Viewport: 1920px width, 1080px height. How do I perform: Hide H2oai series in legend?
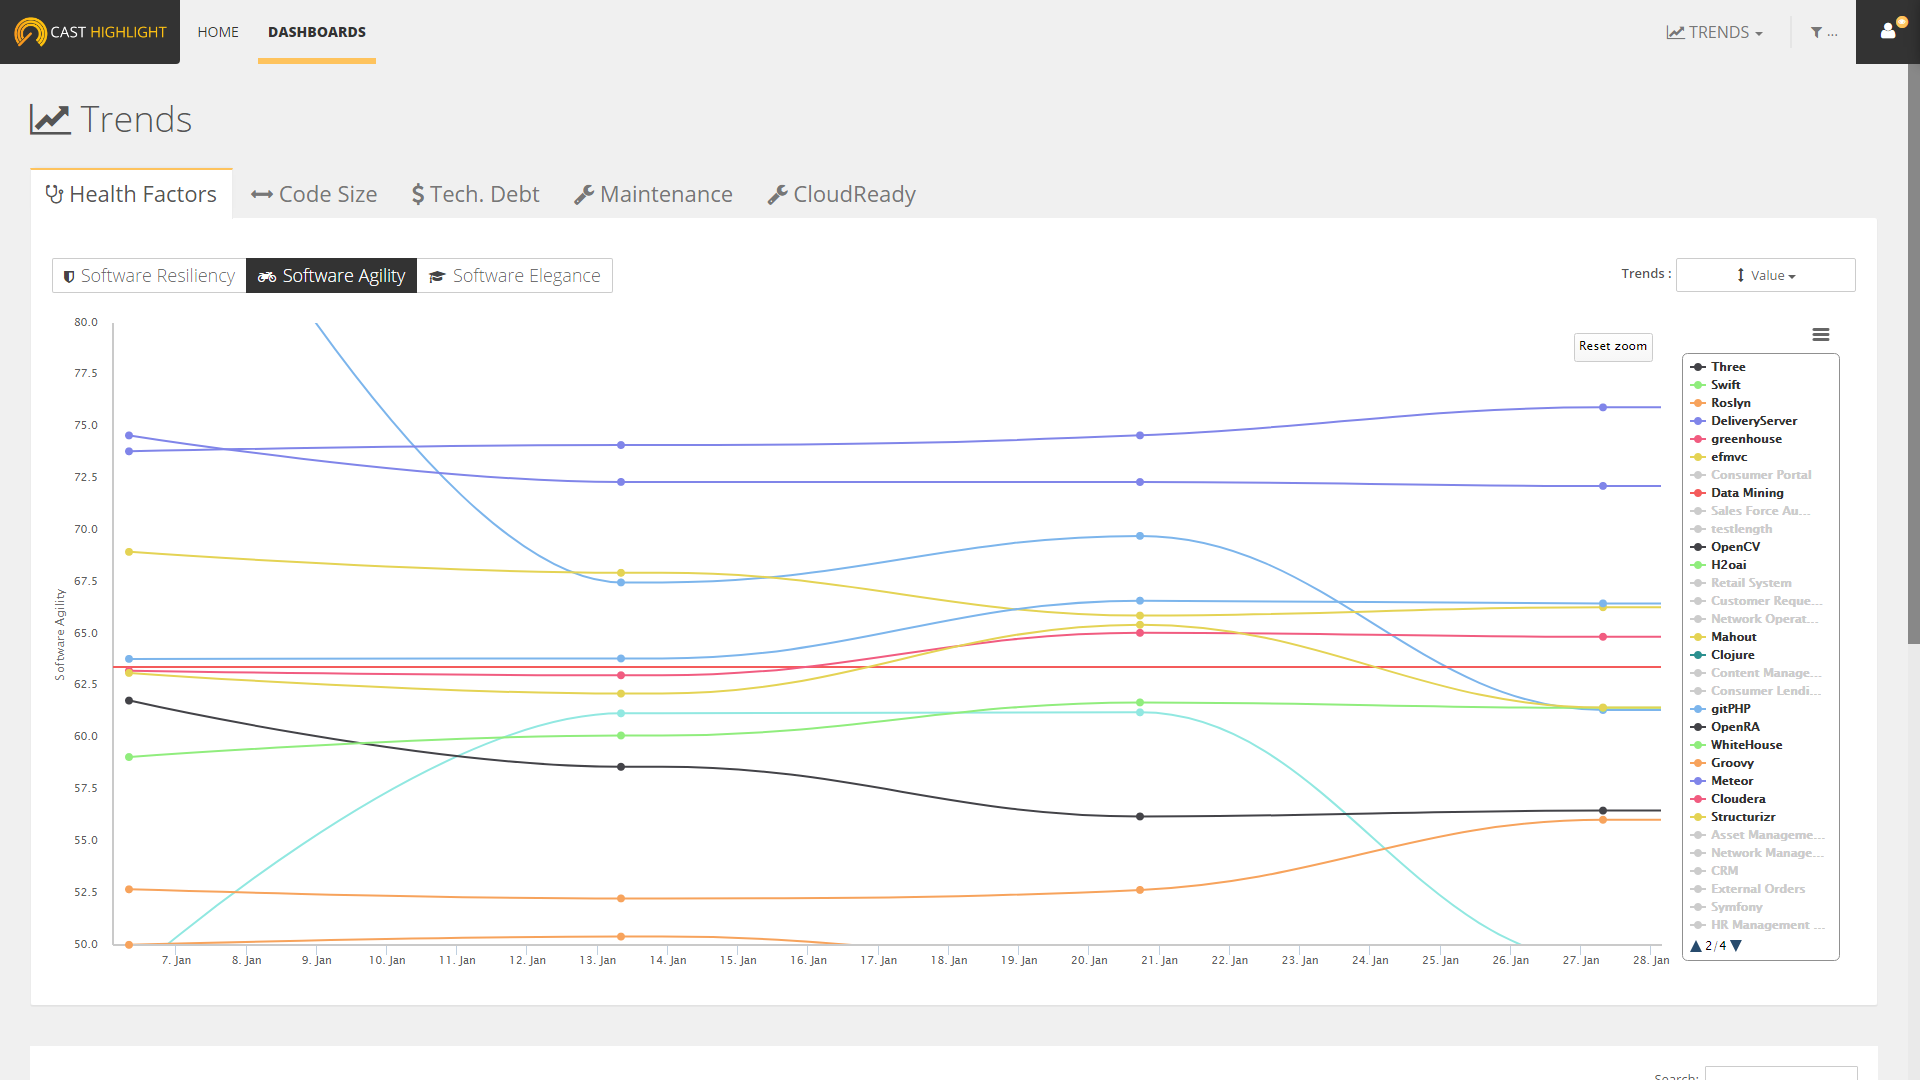[1719, 565]
